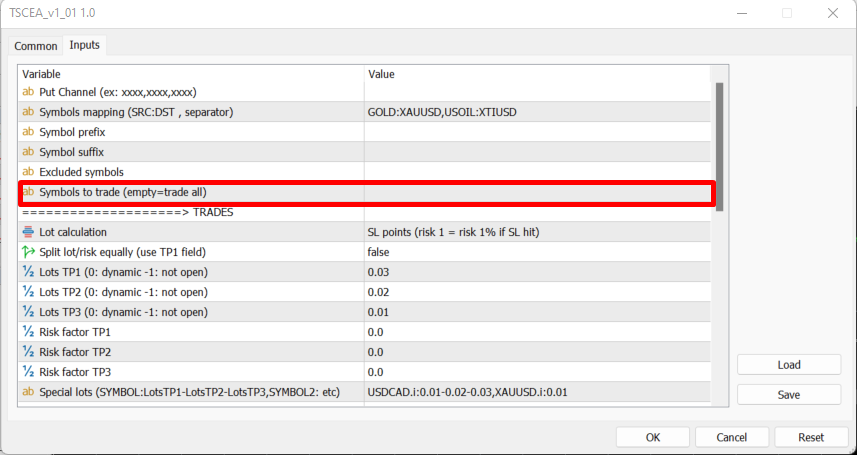This screenshot has width=857, height=455.
Task: Click the ½ icon beside Risk factor TP2
Action: (x=28, y=352)
